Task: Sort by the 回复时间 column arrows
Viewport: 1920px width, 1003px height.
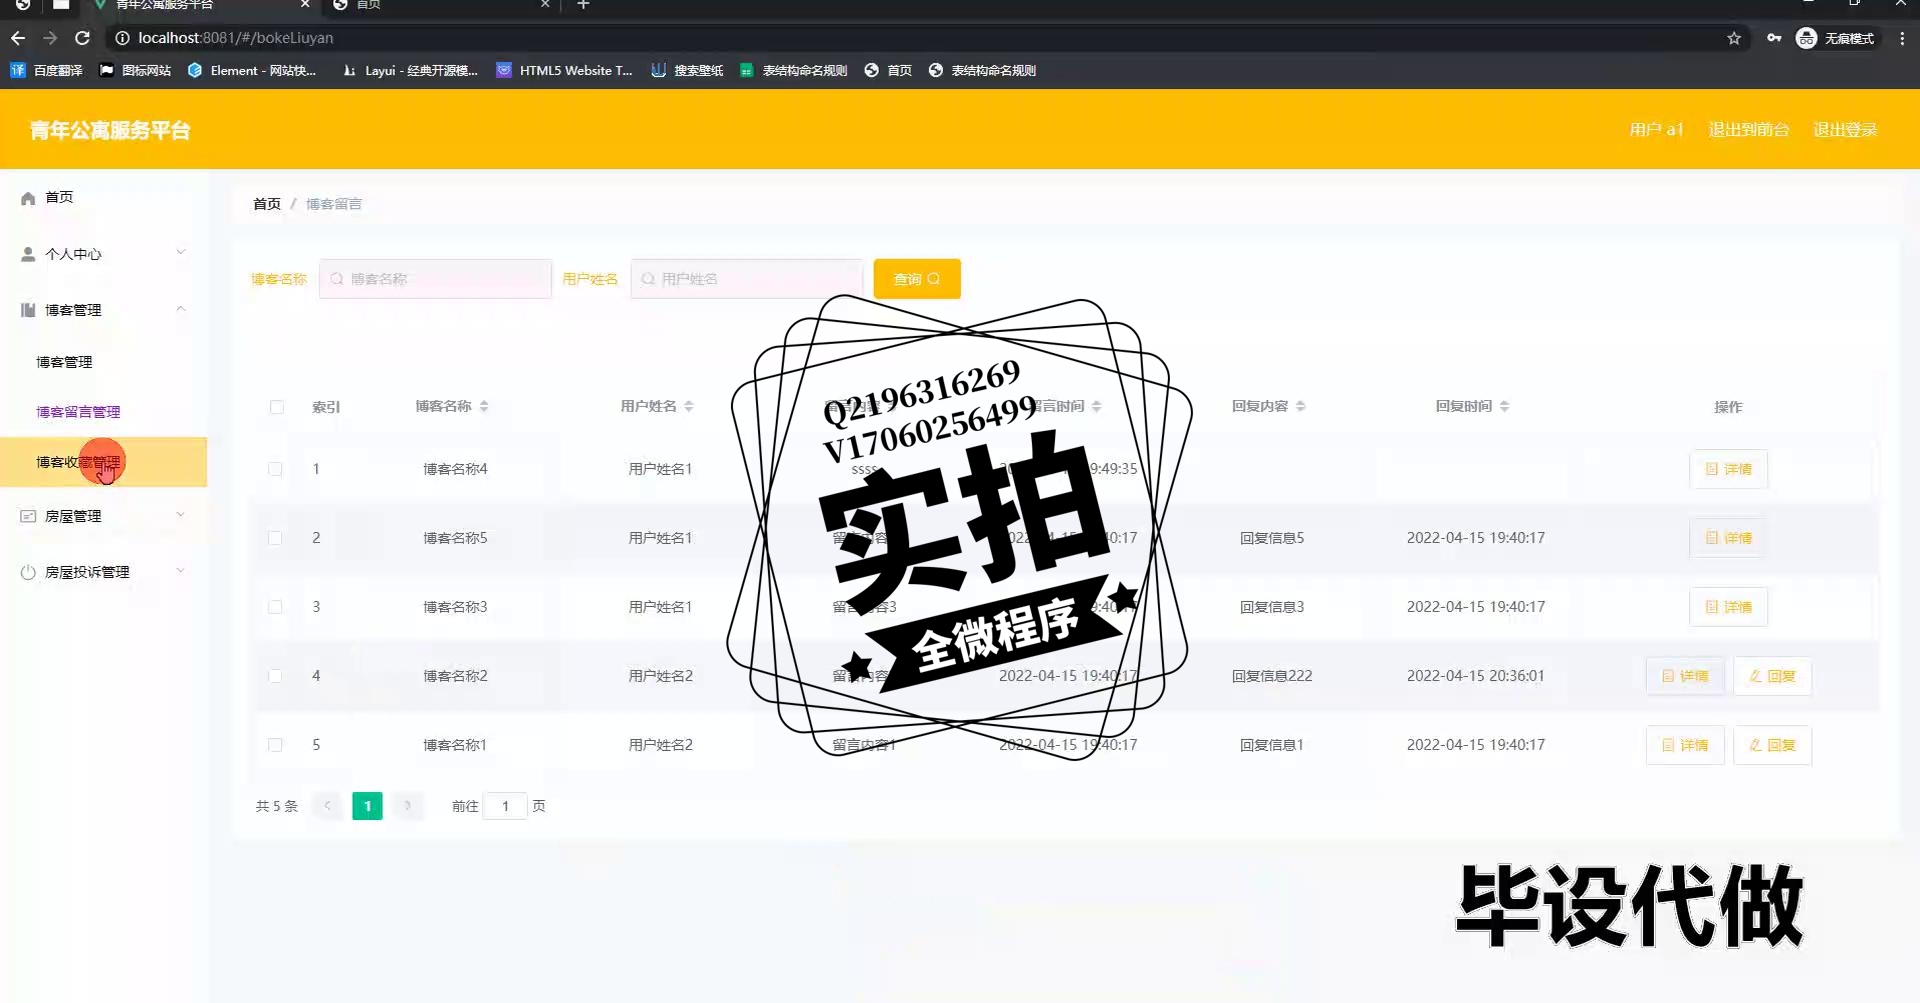Action: point(1505,406)
